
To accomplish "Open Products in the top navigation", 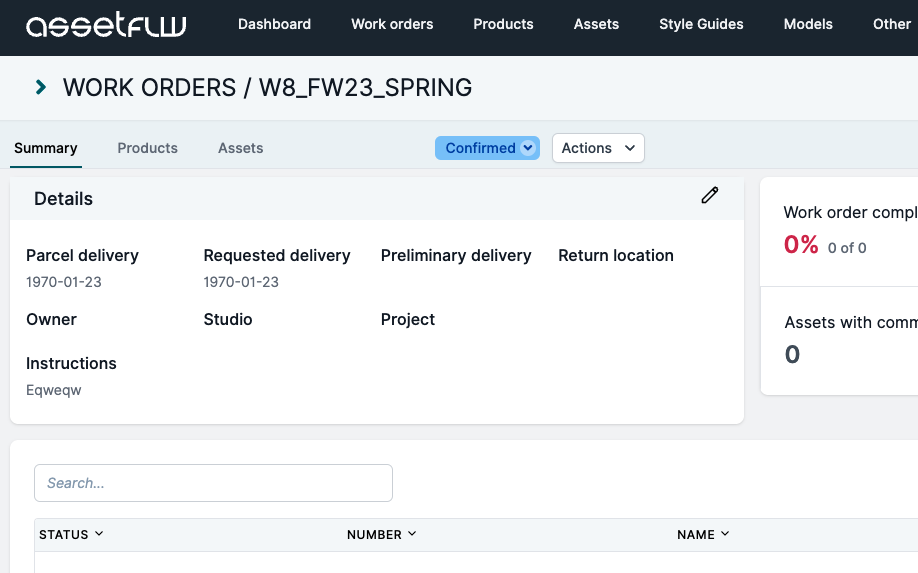I will (x=503, y=24).
